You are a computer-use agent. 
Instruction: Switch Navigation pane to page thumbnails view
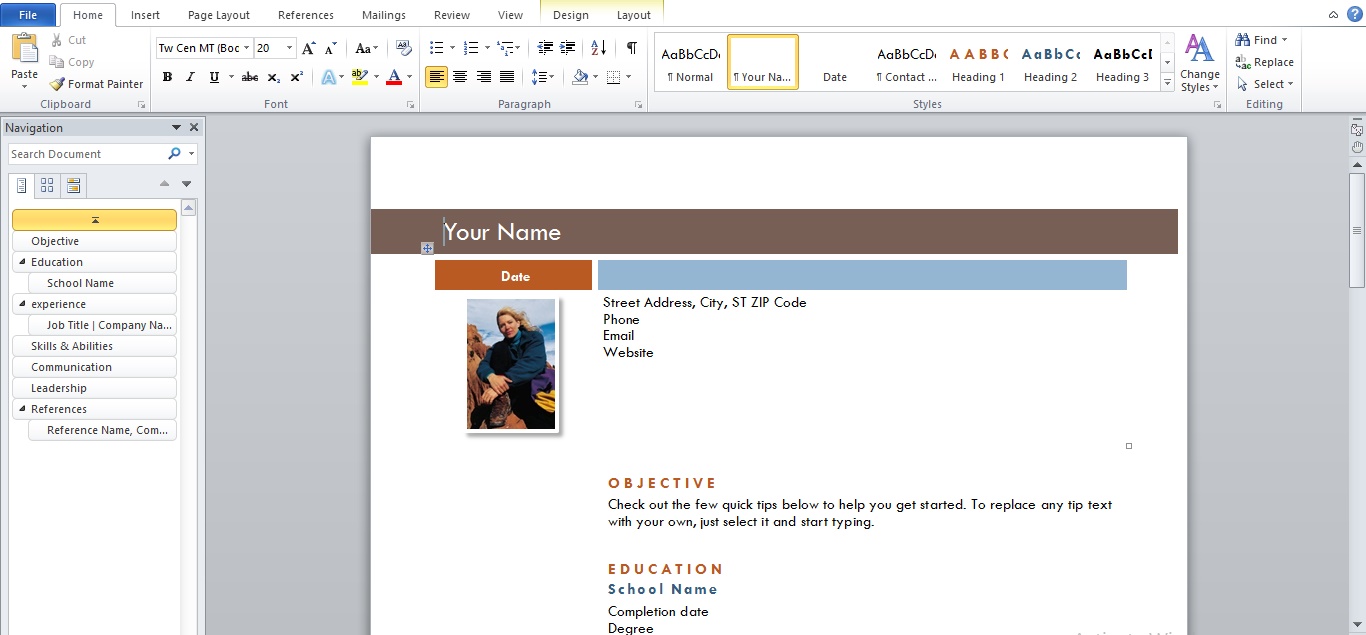click(46, 185)
